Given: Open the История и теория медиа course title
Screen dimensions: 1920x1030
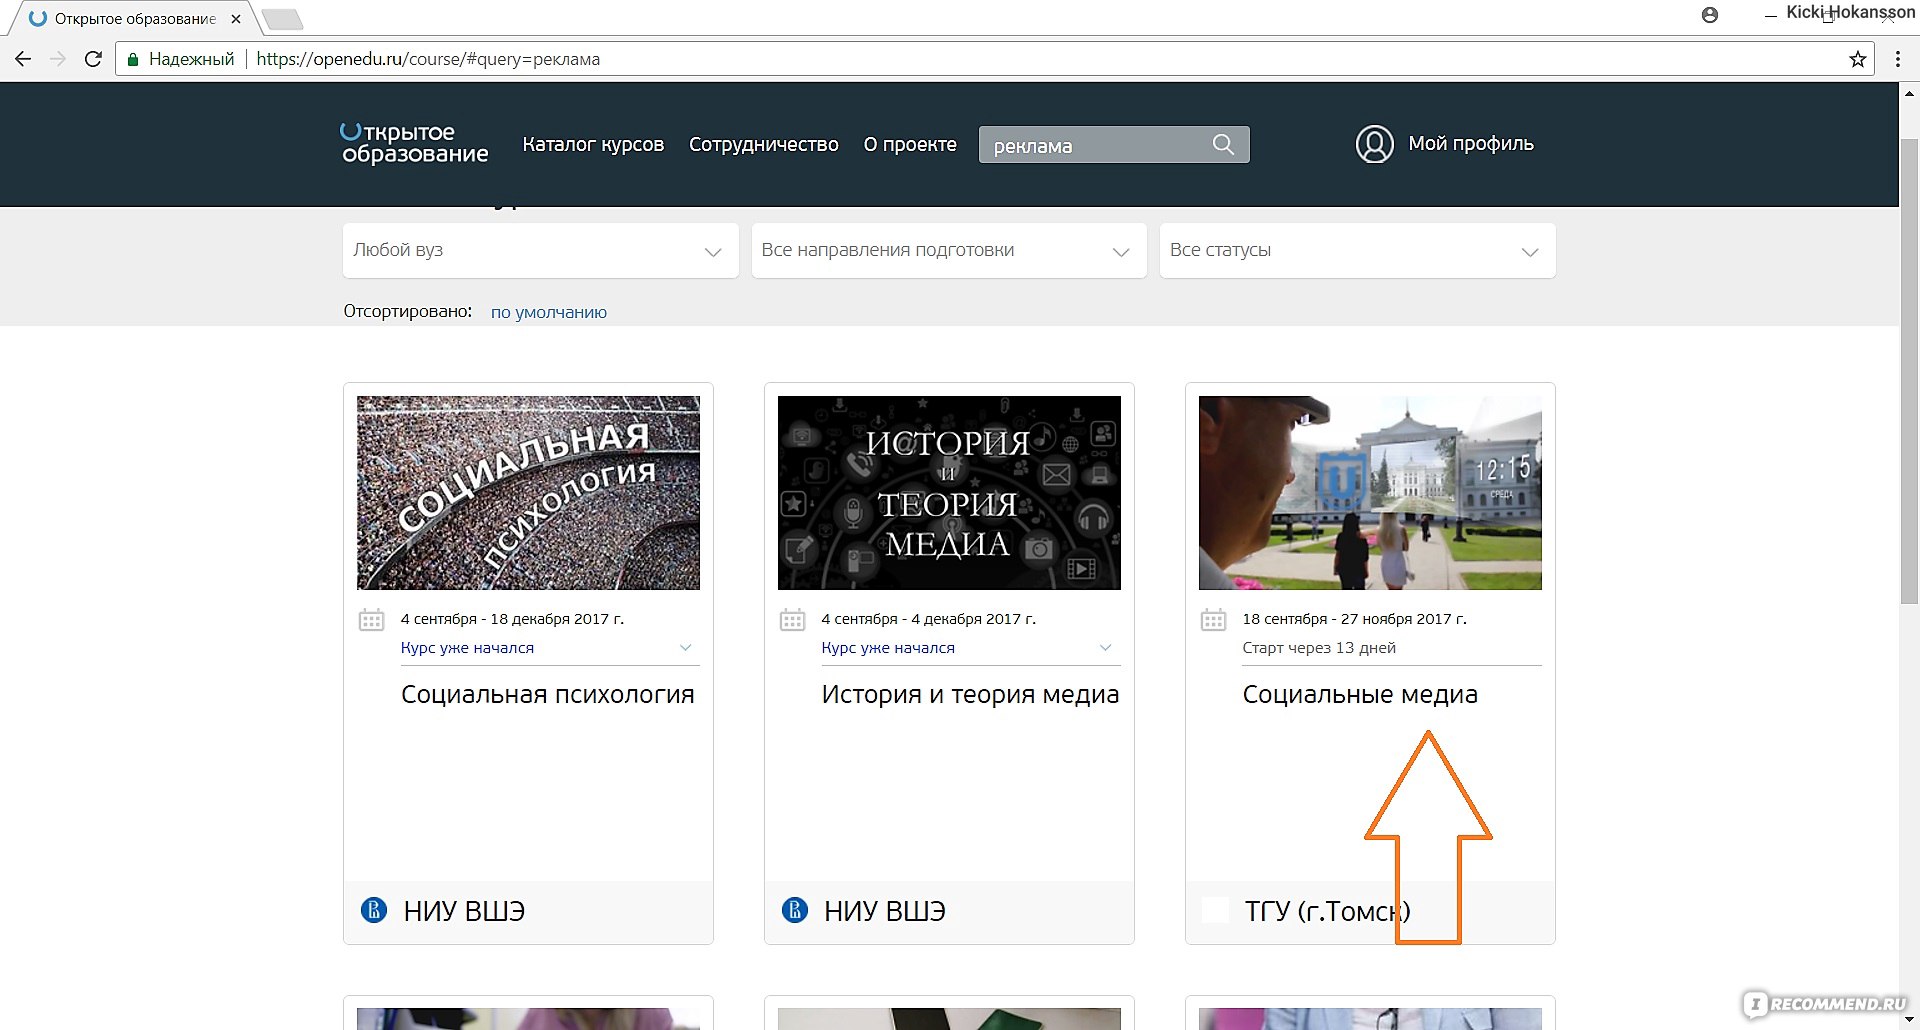Looking at the screenshot, I should click(970, 695).
